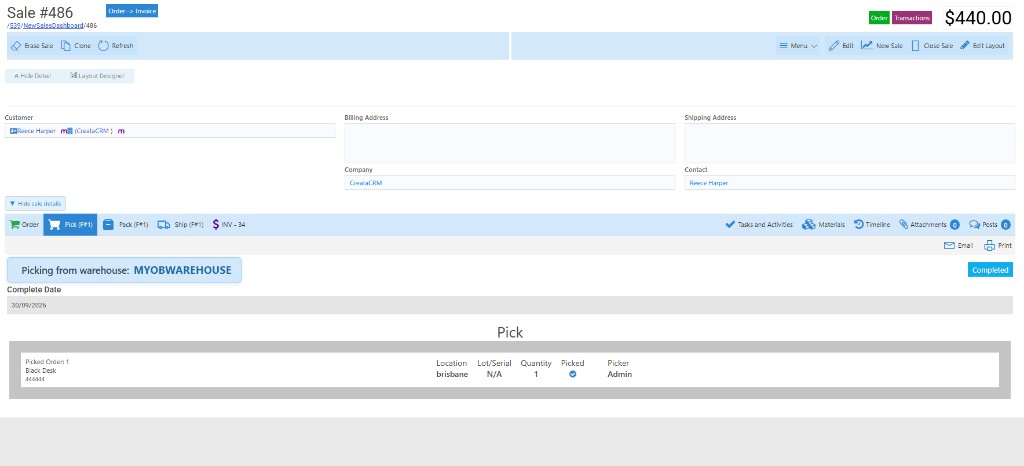This screenshot has height=466, width=1024.
Task: Collapse section using Hide sale details
Action: pos(35,204)
